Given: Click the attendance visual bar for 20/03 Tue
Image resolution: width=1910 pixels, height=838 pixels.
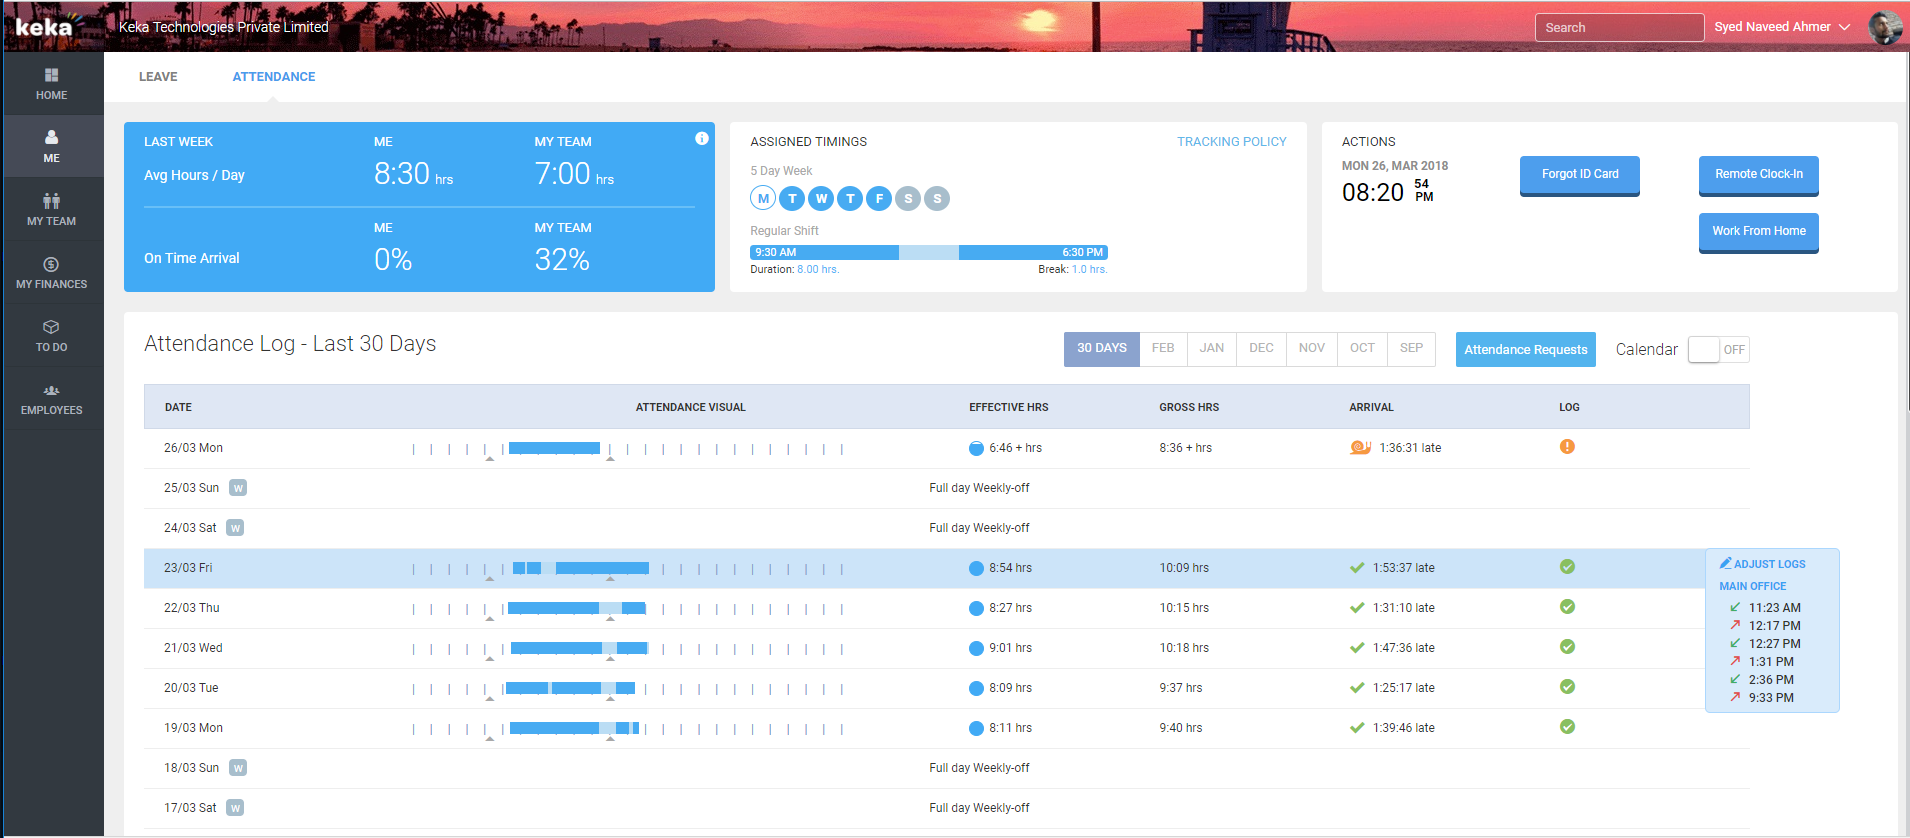Looking at the screenshot, I should click(x=570, y=688).
